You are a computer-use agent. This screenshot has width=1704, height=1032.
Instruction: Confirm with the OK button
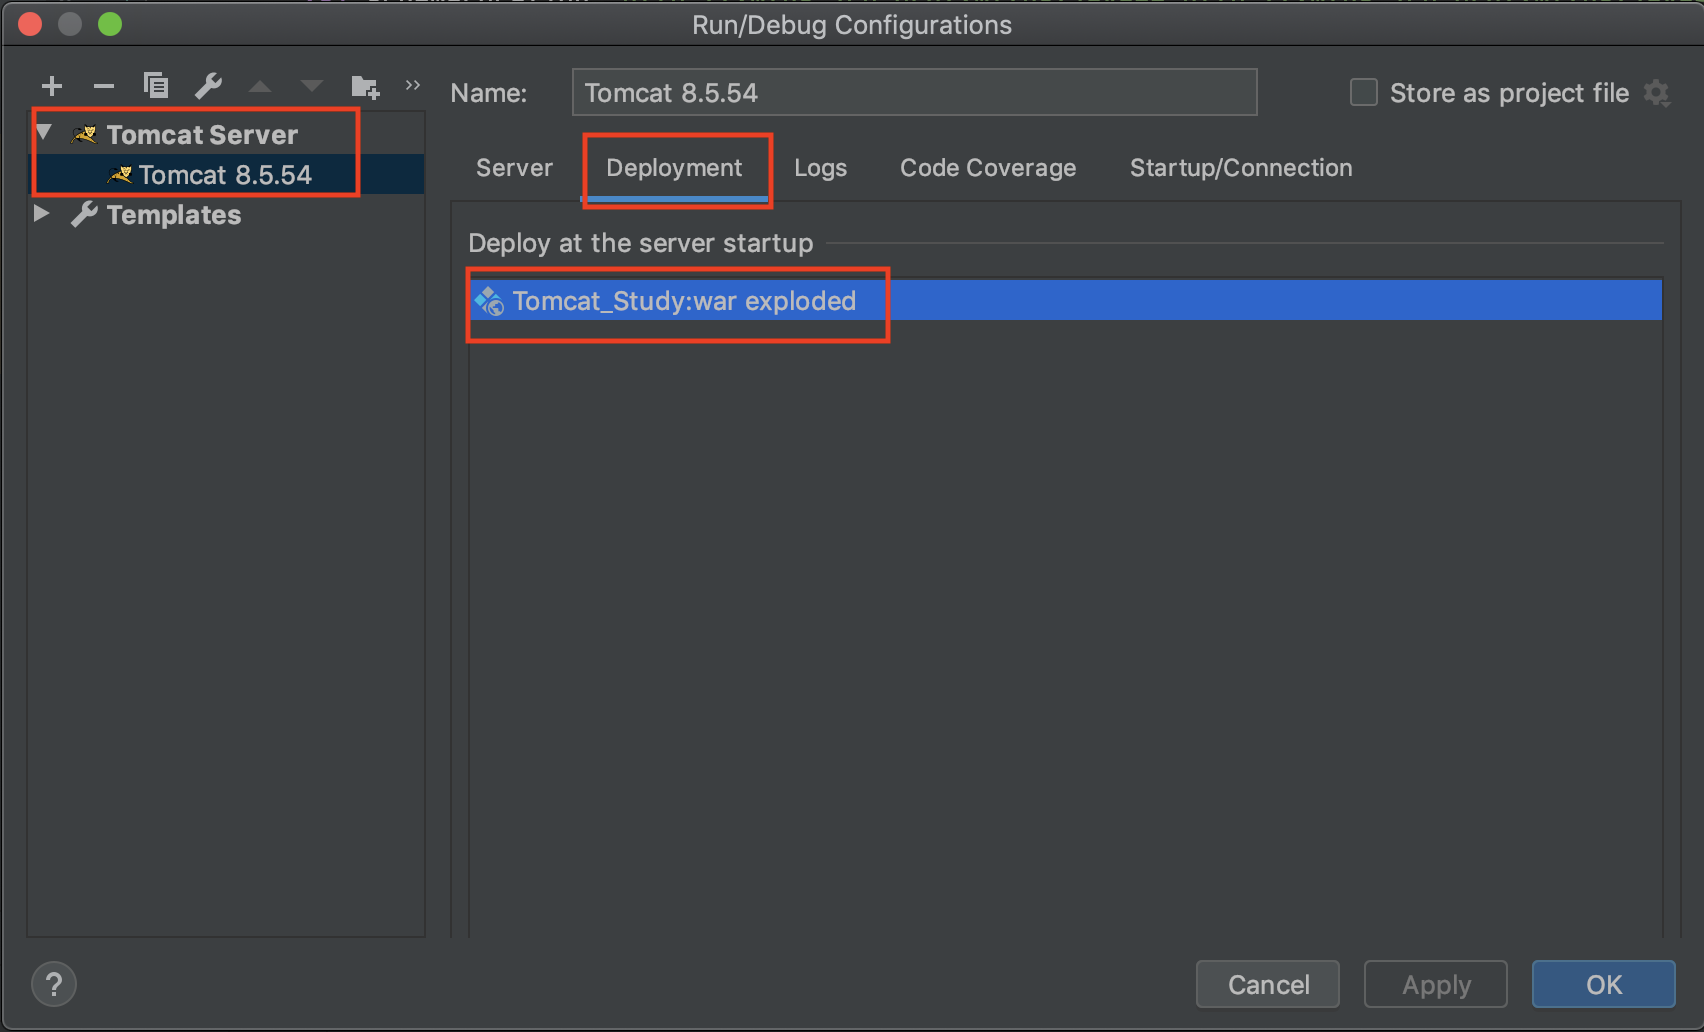point(1604,985)
